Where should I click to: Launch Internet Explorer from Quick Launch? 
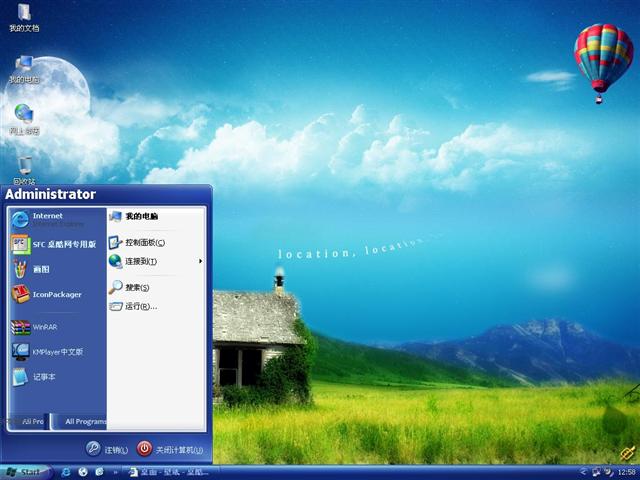65,472
